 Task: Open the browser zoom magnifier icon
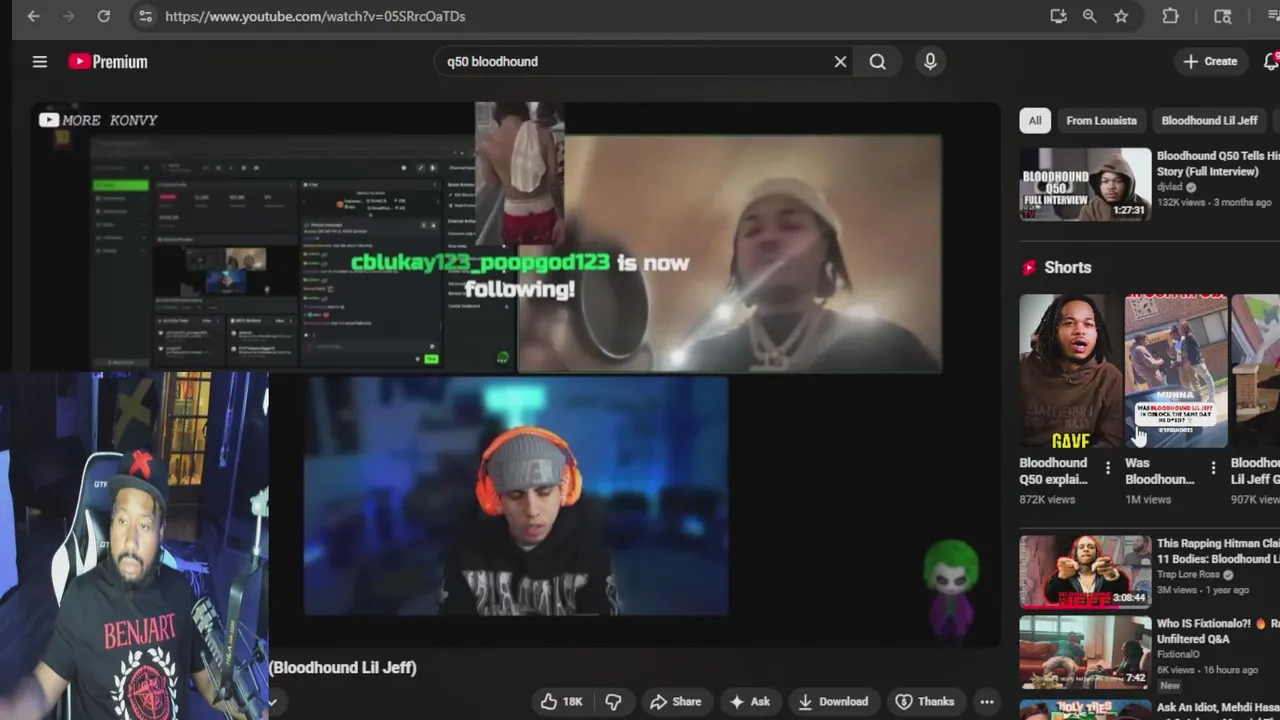(x=1089, y=16)
